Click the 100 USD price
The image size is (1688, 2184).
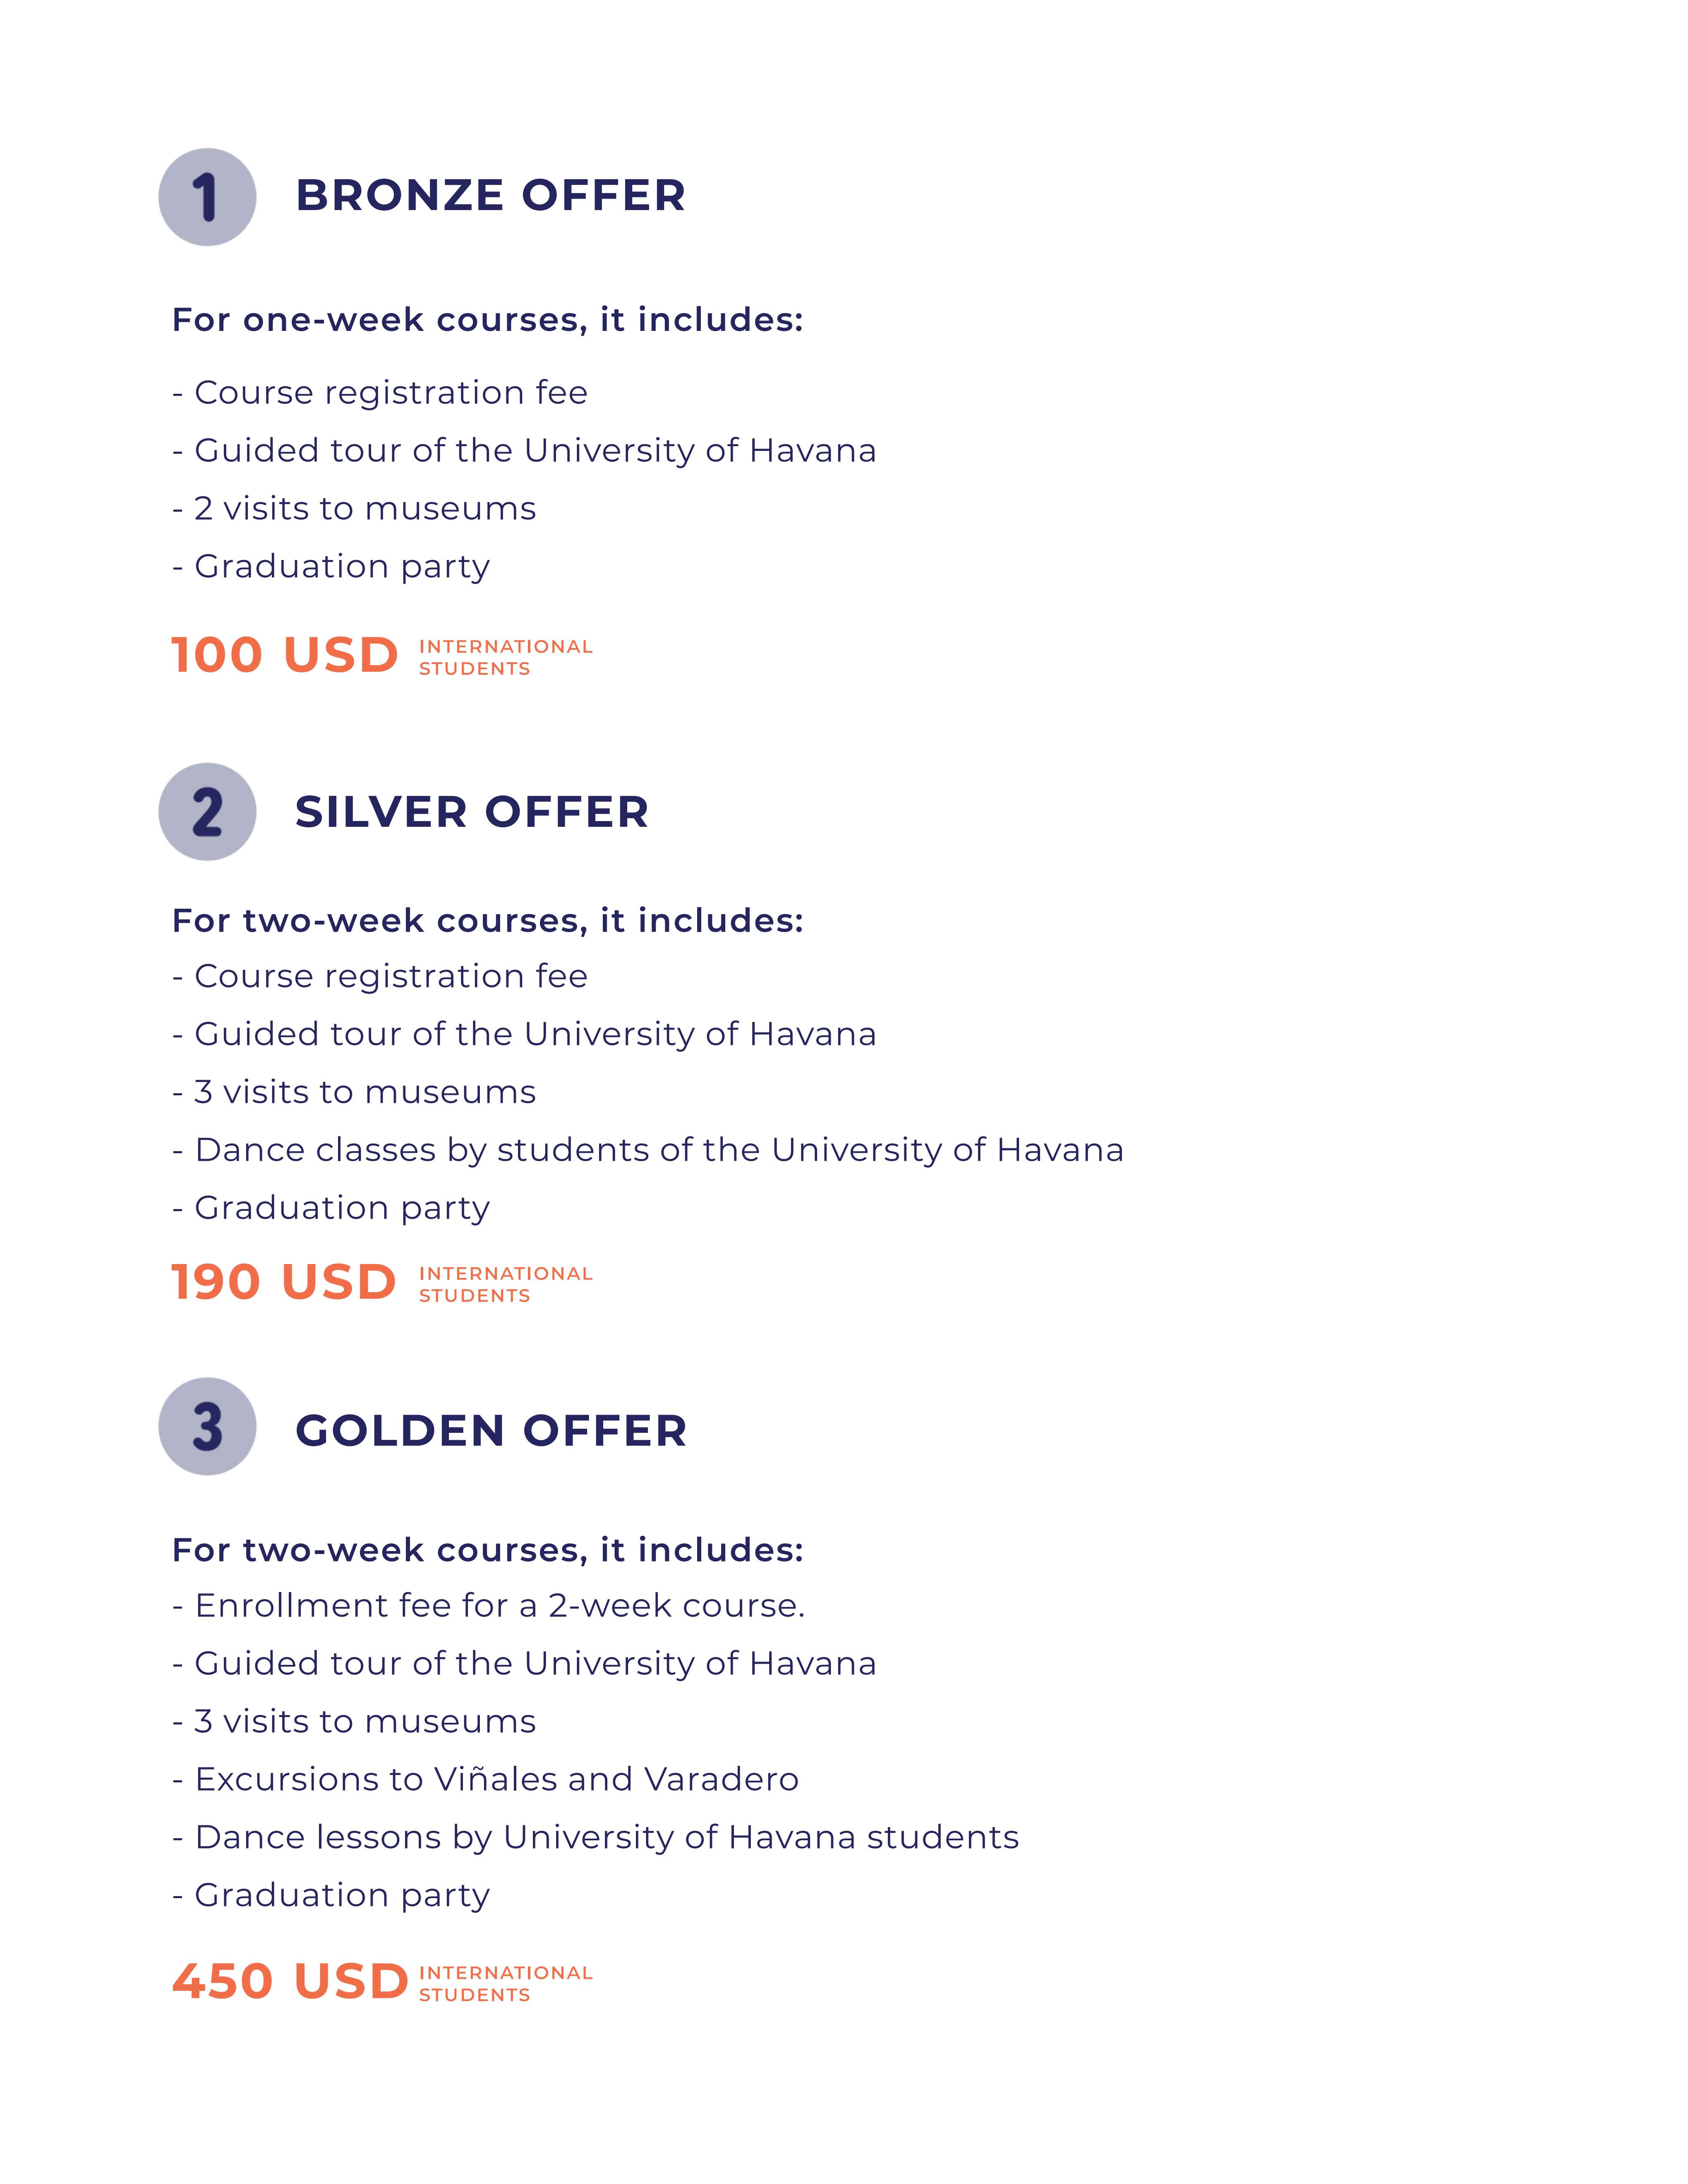[x=285, y=656]
